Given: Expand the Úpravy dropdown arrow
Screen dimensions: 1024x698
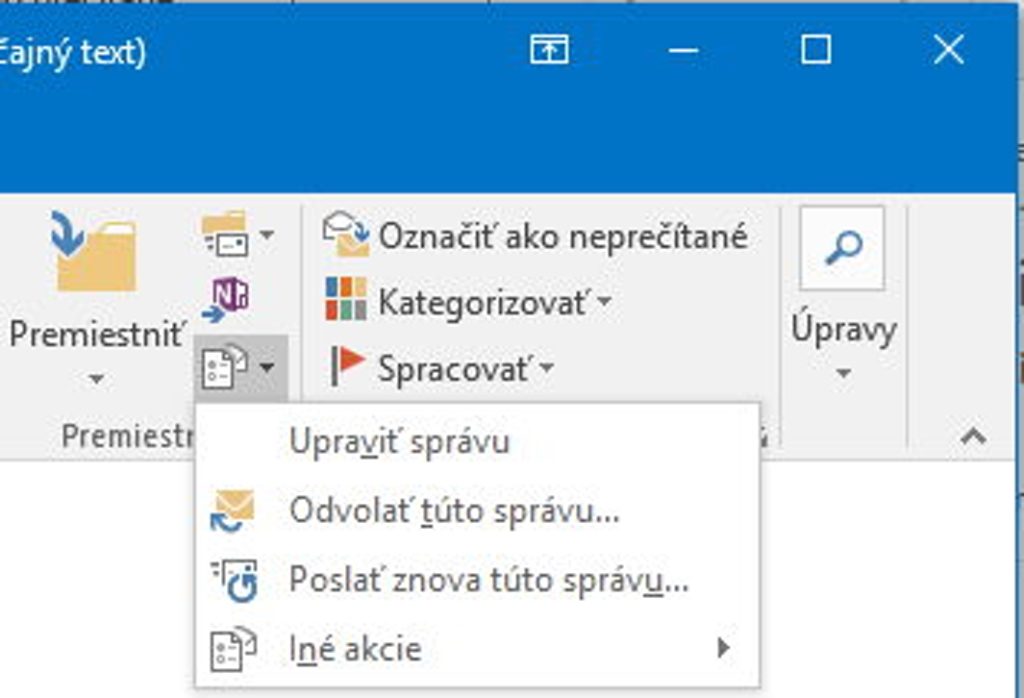Looking at the screenshot, I should click(843, 374).
